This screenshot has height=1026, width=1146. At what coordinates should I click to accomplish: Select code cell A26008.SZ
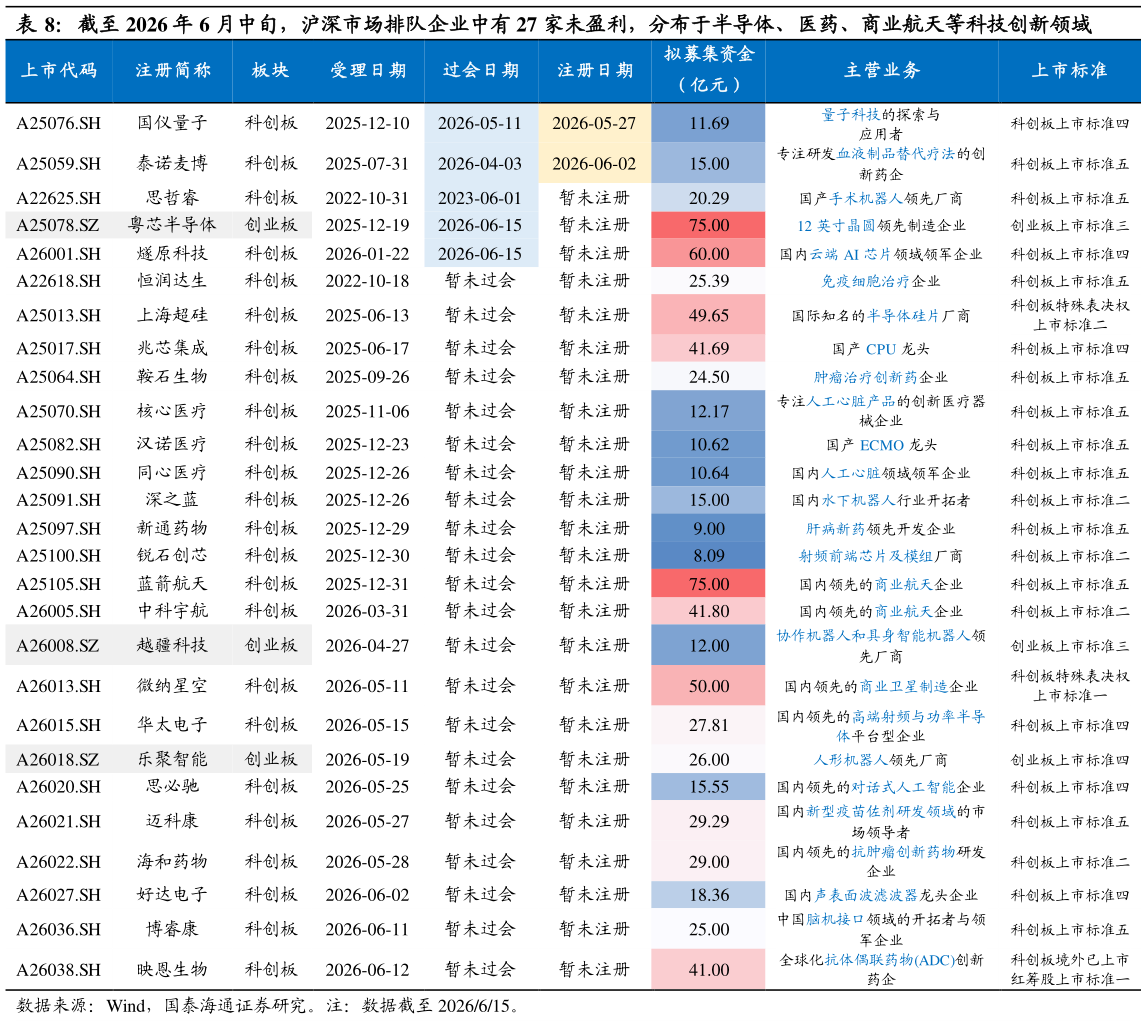pos(58,646)
